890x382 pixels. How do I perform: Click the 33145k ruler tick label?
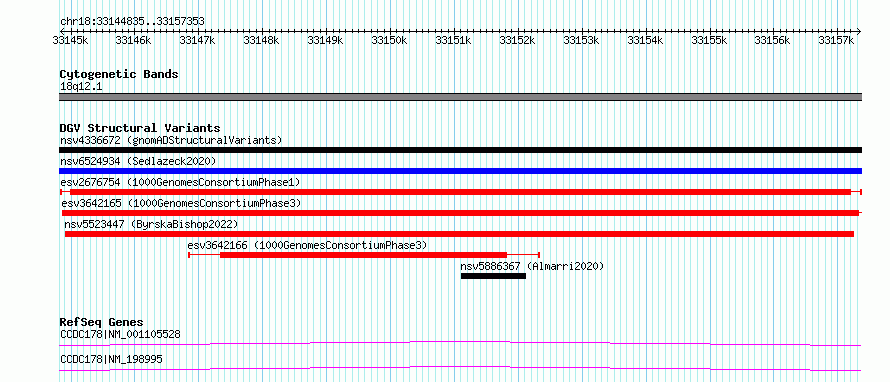point(70,40)
